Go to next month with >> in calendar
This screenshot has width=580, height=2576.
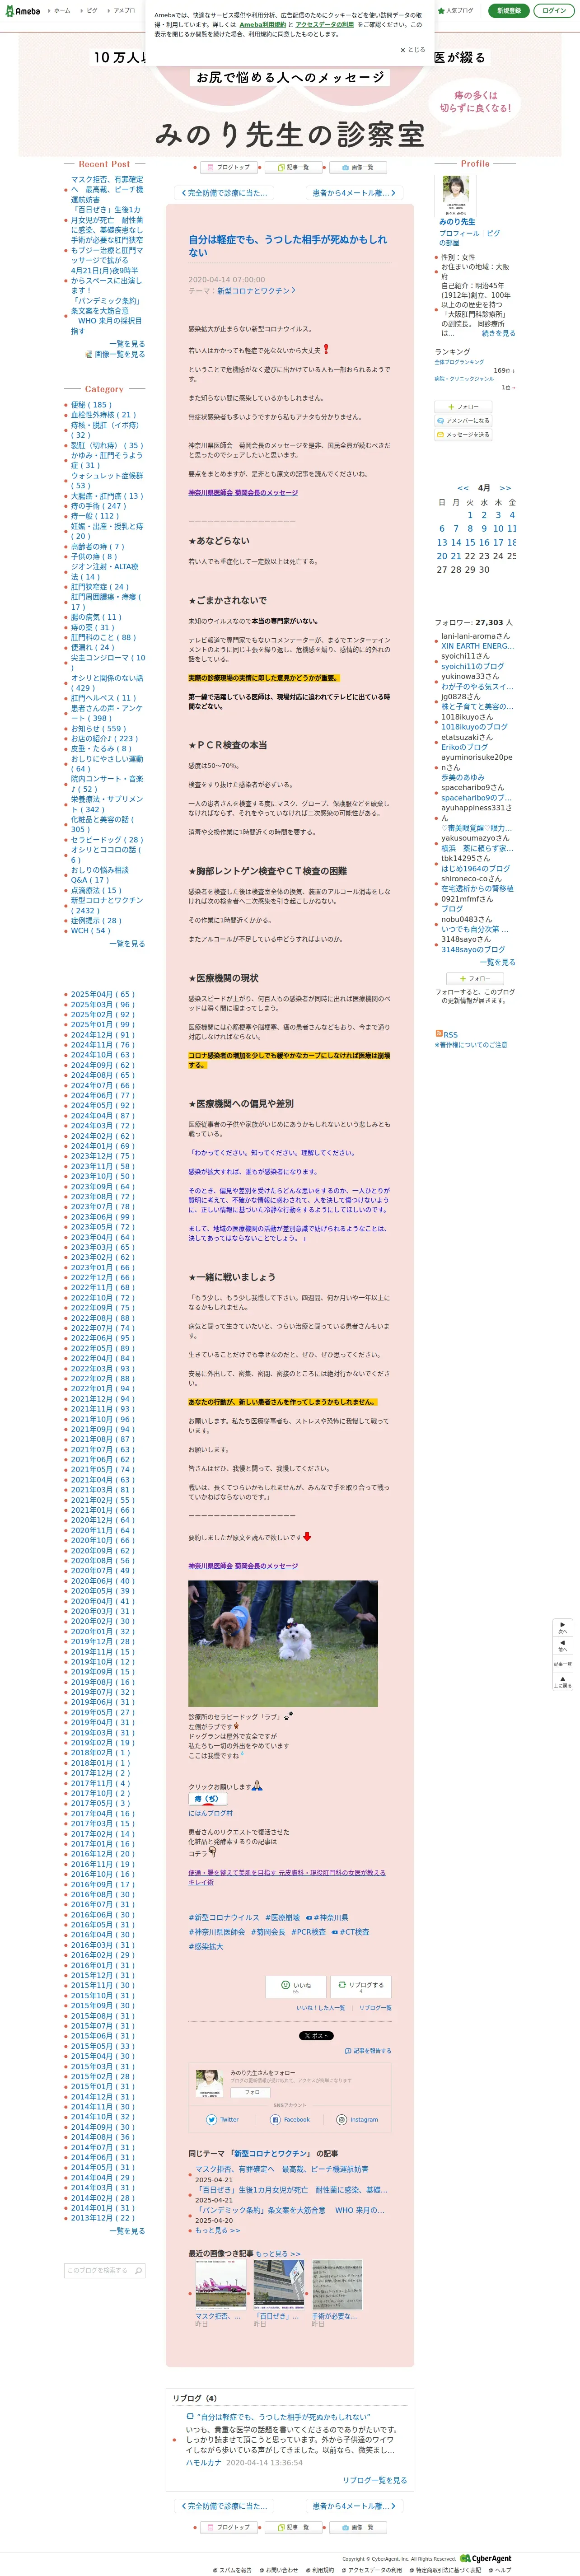pos(505,488)
